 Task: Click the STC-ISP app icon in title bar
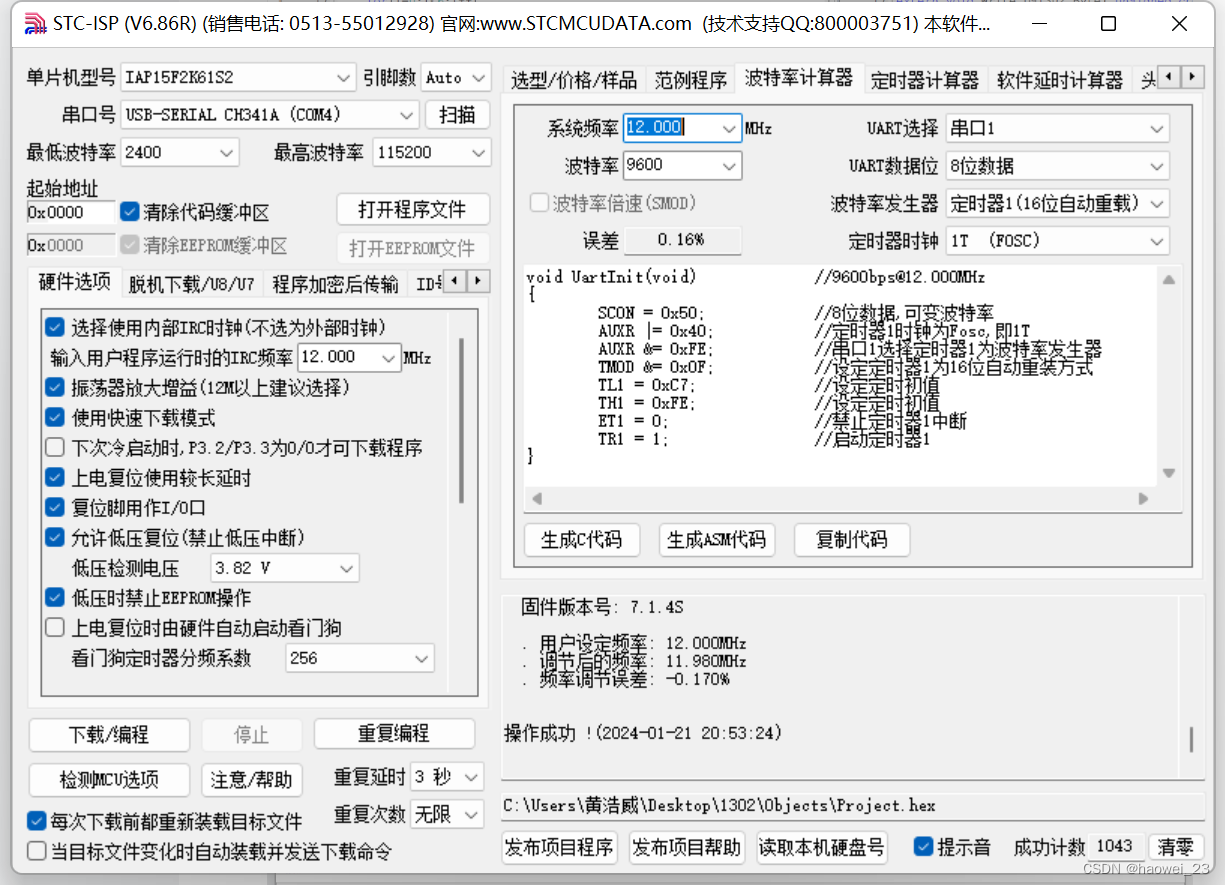(x=34, y=24)
